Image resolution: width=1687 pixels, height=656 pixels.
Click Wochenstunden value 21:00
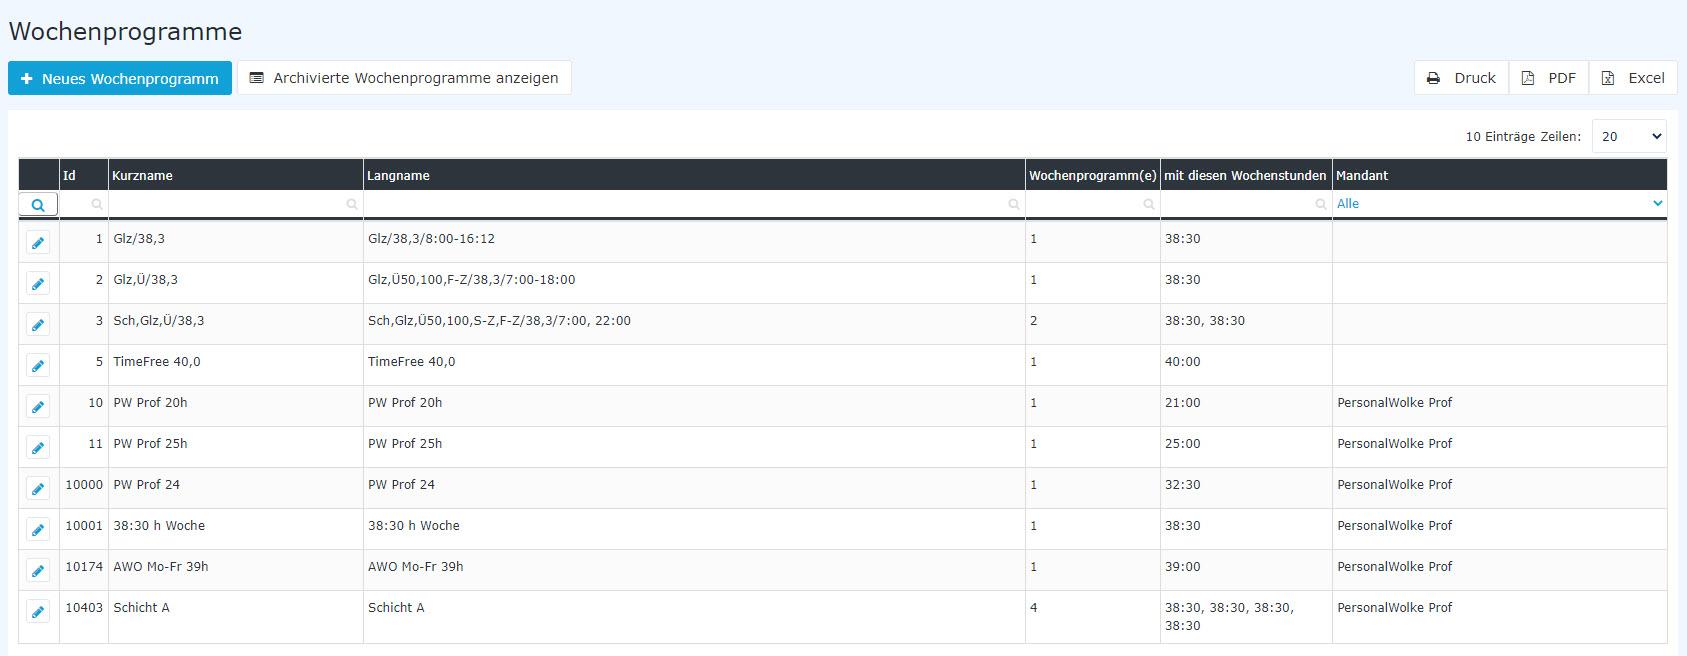click(1183, 403)
